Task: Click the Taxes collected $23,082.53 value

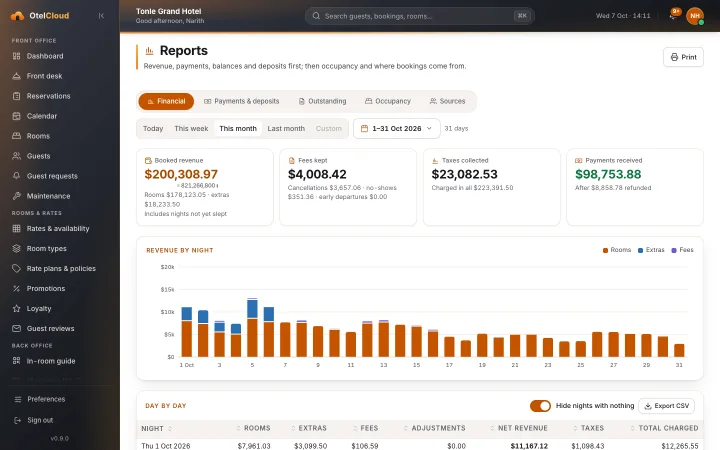Action: click(464, 174)
